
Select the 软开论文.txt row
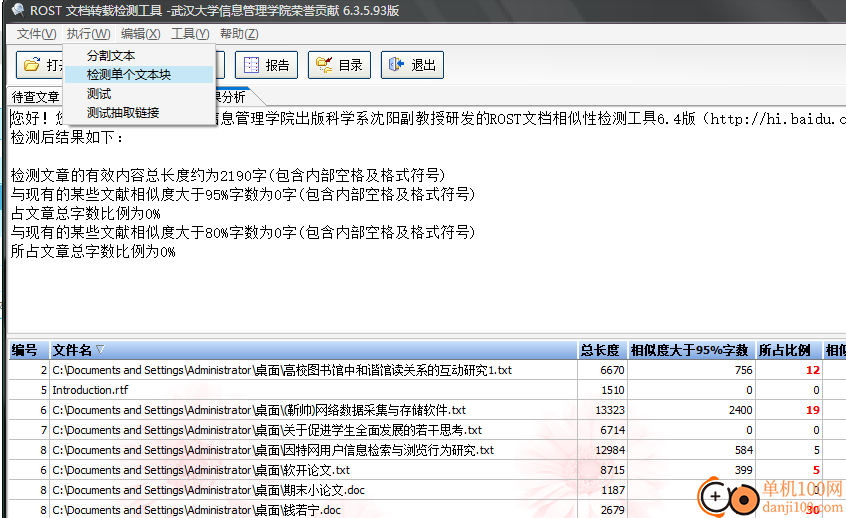coord(426,470)
